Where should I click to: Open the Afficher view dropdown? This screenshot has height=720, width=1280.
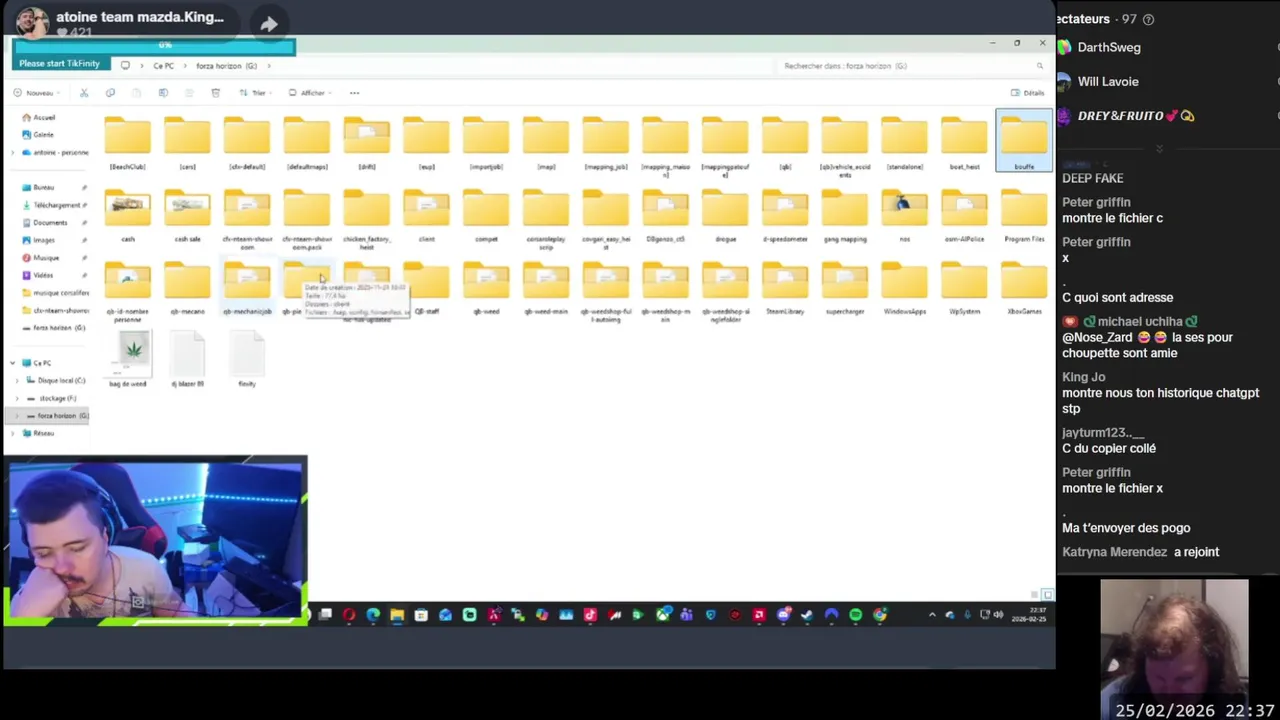coord(310,93)
